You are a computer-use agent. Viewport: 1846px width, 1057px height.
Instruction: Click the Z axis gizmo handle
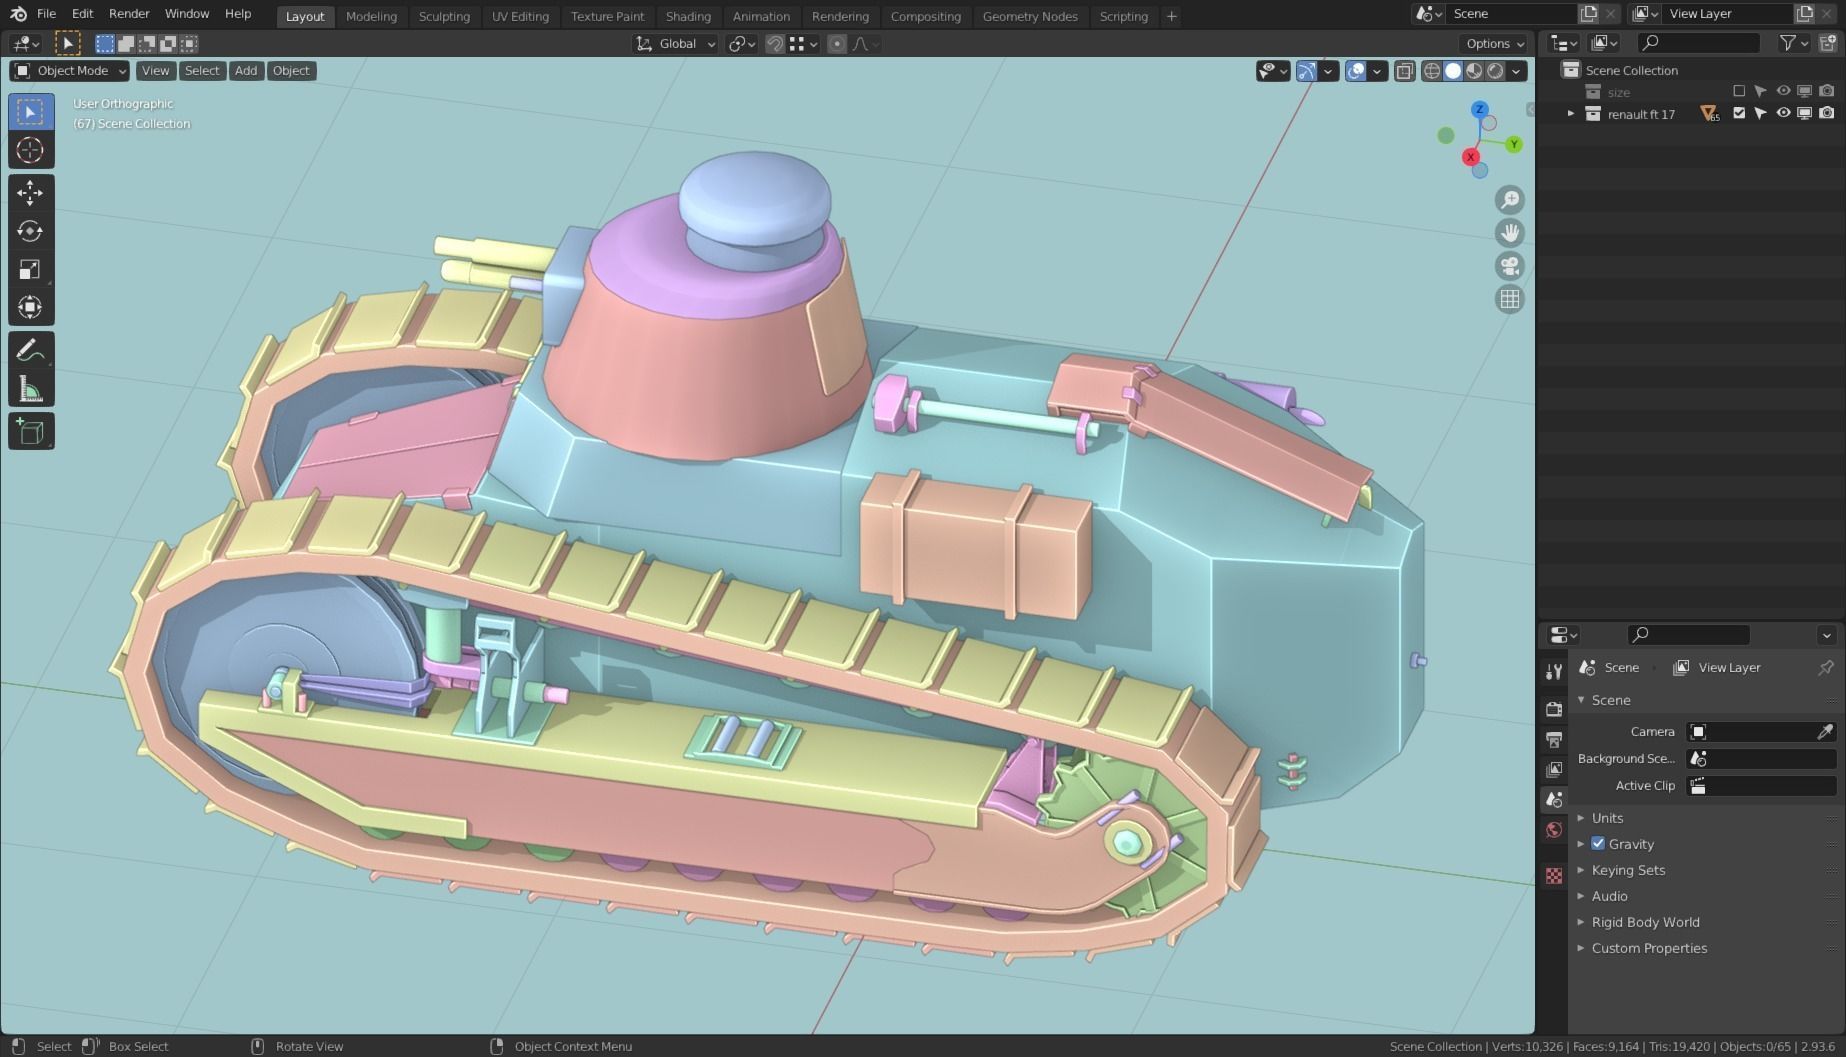tap(1480, 109)
